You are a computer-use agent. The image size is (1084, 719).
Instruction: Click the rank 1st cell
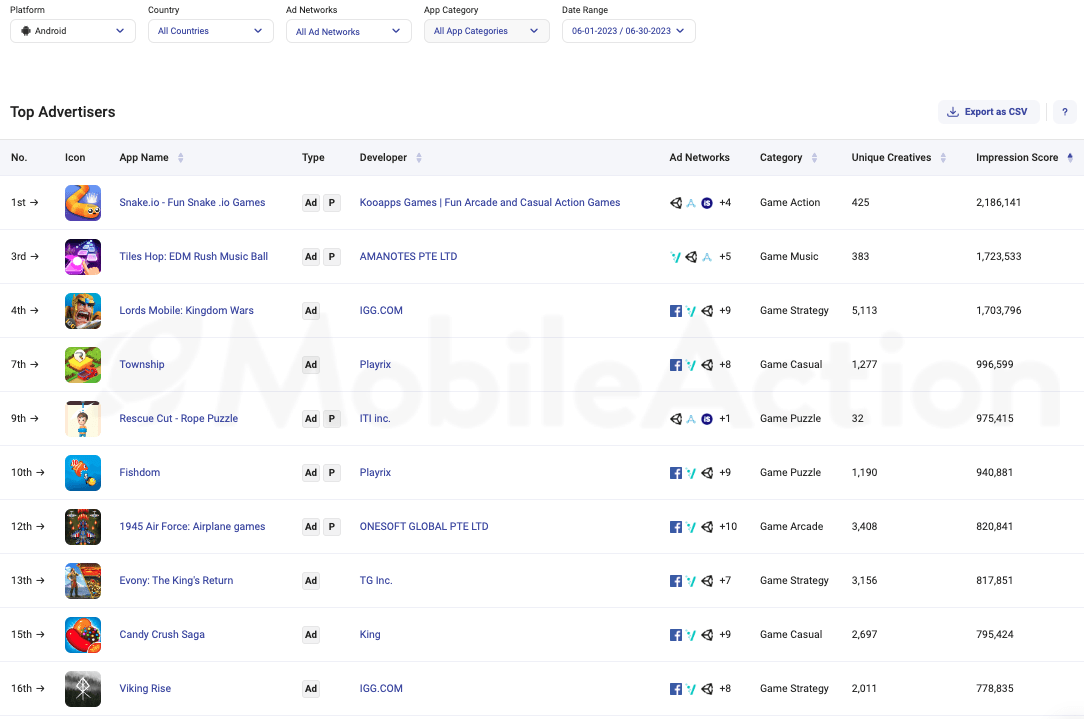(25, 203)
